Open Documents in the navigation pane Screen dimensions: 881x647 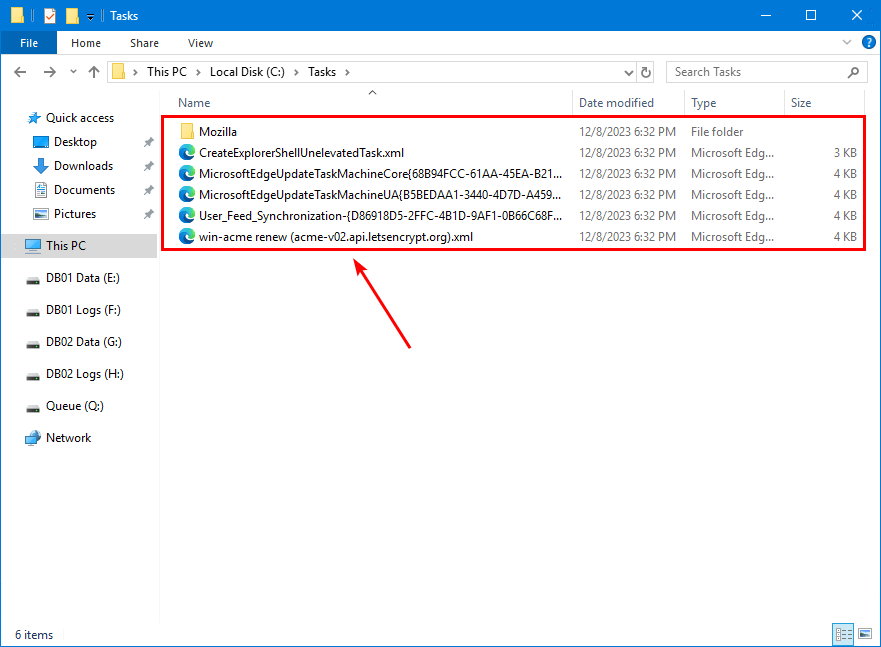click(x=84, y=190)
